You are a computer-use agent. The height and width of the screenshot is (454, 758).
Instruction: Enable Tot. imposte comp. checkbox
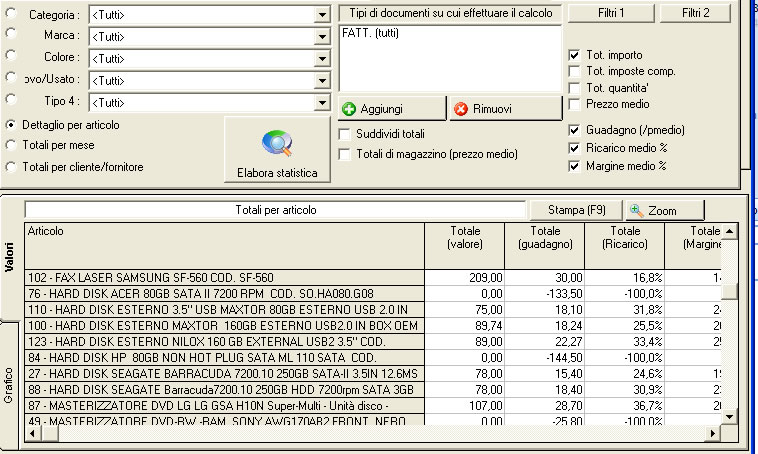tap(574, 71)
